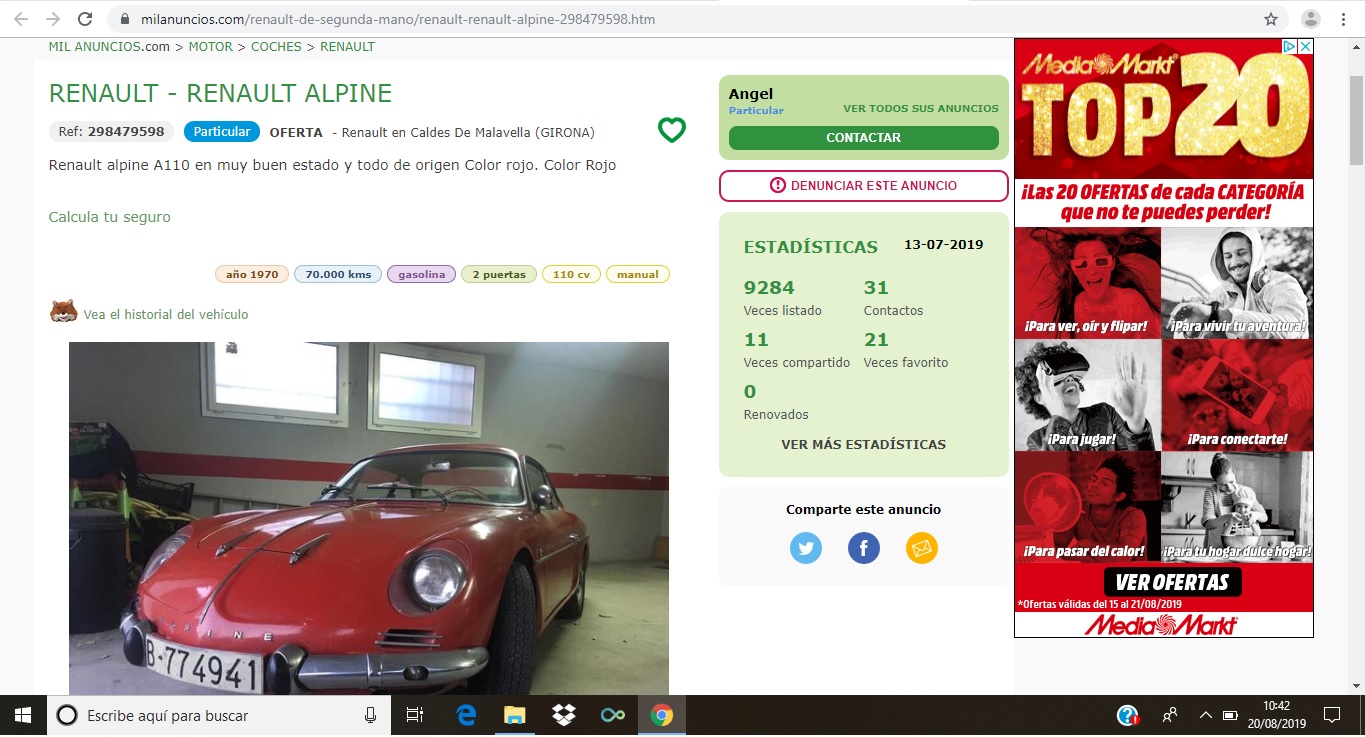This screenshot has height=737, width=1365.
Task: Click the ¡Para conectarte! ad tile
Action: tap(1237, 394)
